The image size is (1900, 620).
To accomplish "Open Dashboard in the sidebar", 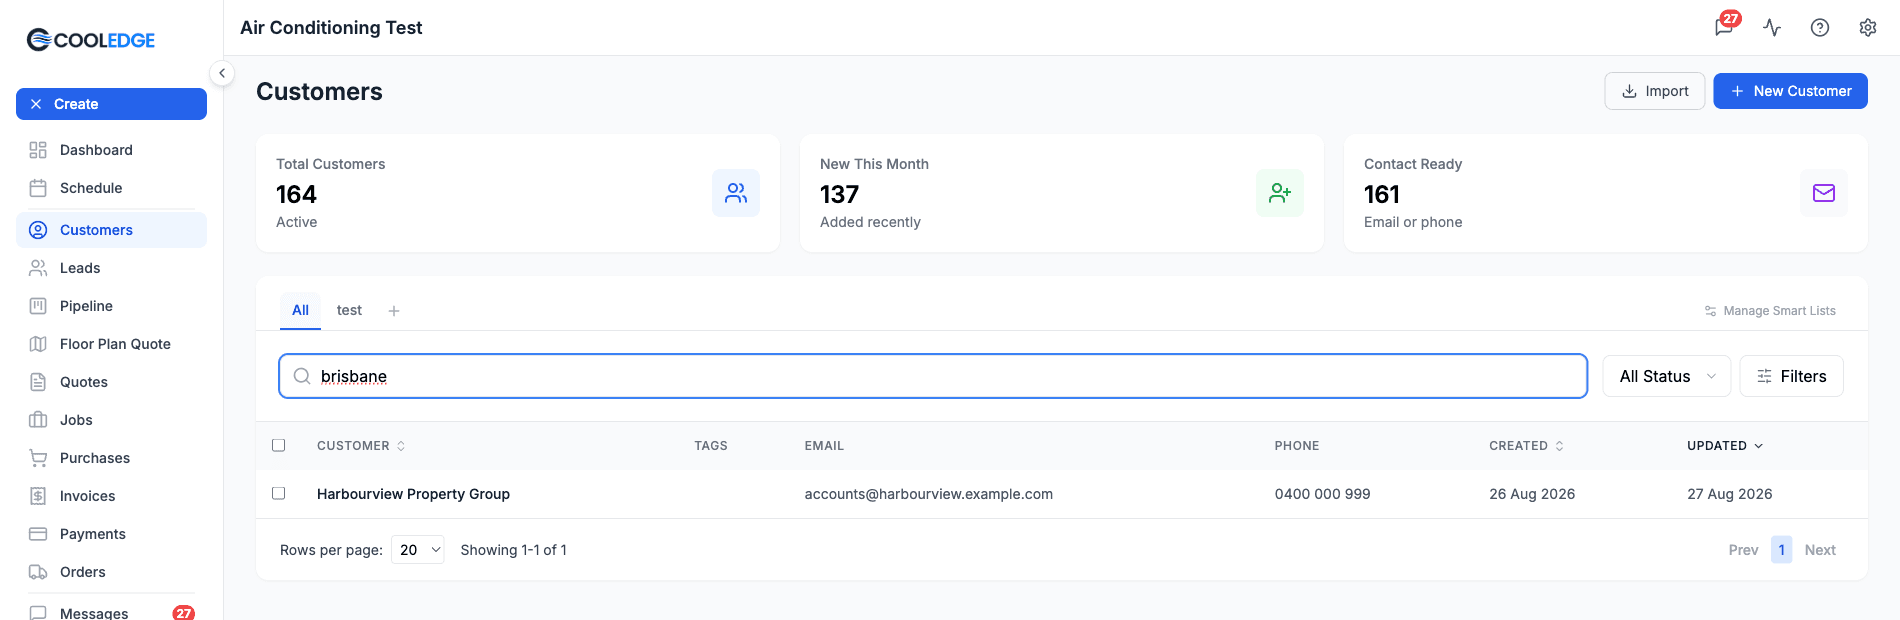I will [x=111, y=150].
